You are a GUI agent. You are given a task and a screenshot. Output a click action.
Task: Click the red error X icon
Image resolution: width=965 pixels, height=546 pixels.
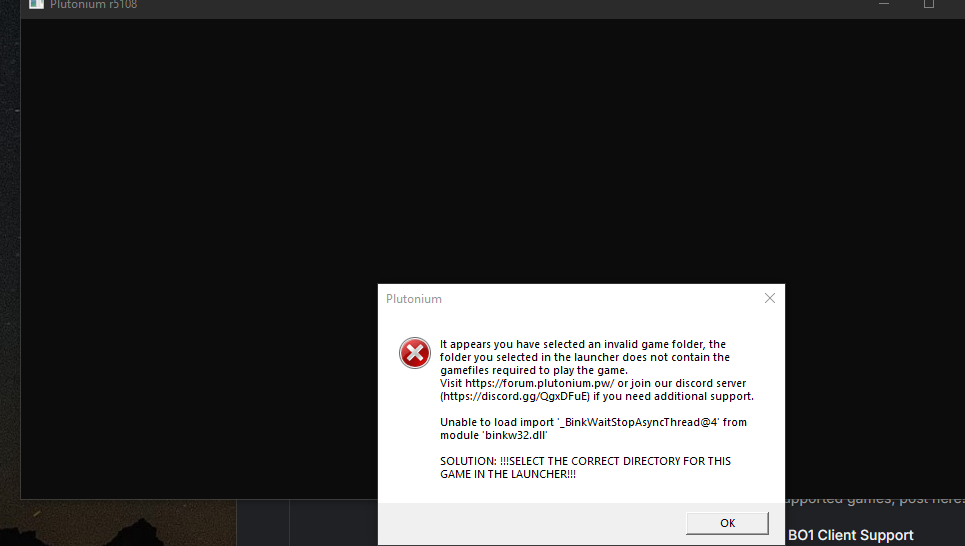pos(414,353)
